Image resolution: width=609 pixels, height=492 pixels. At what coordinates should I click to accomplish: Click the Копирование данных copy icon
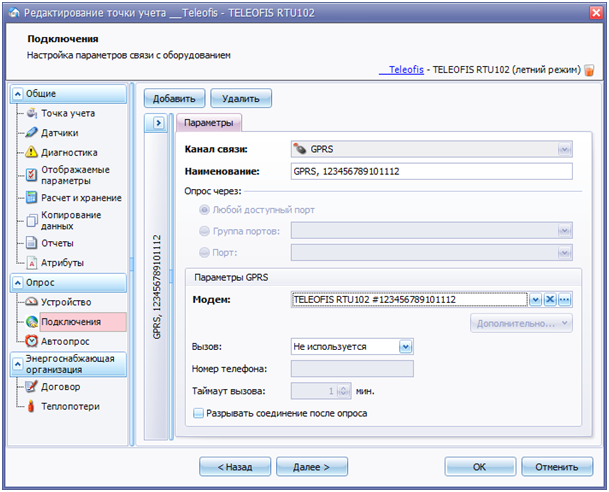click(x=31, y=221)
